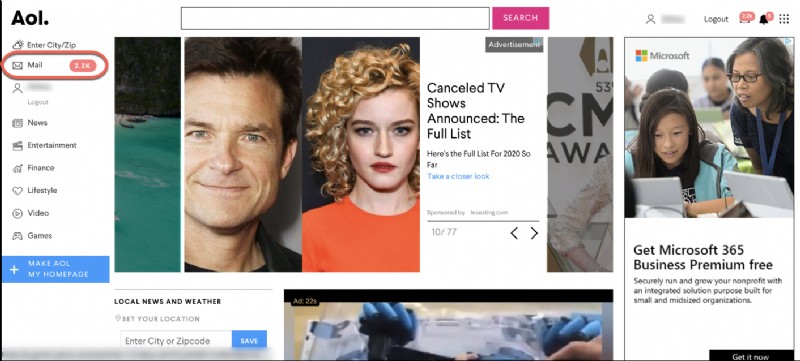
Task: Click the Aol. logo
Action: point(30,17)
